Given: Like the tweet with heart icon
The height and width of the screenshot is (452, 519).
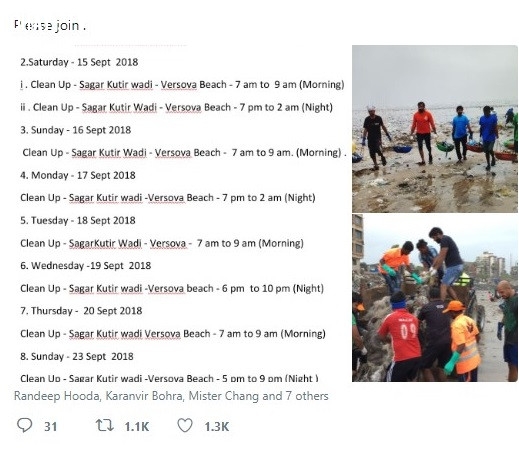Looking at the screenshot, I should click(185, 426).
